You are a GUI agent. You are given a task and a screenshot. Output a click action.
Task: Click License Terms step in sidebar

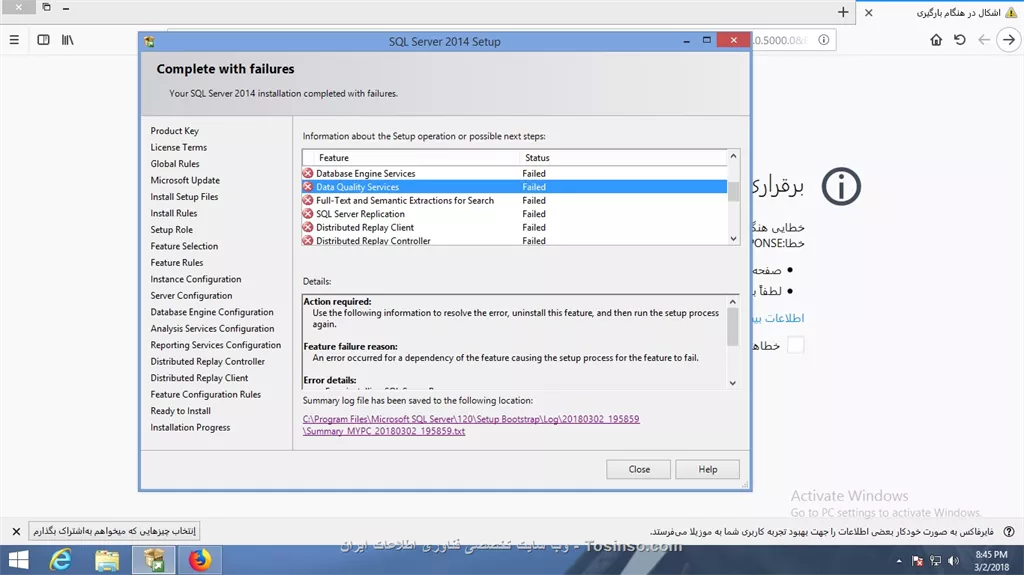coord(178,147)
